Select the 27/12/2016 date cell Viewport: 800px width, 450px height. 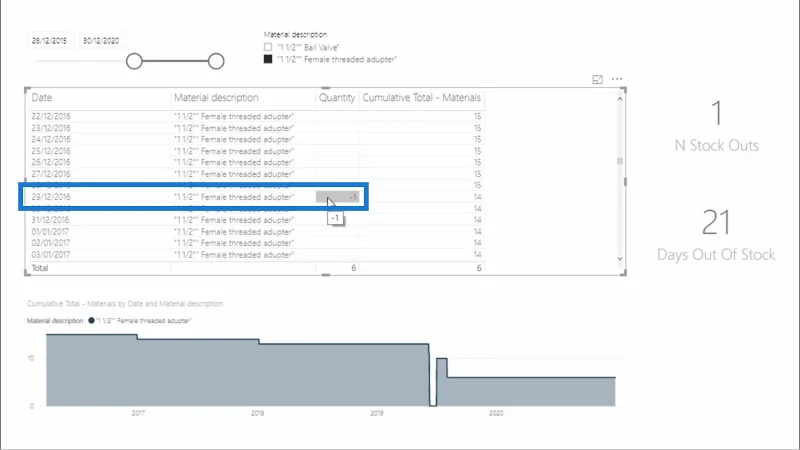point(51,174)
